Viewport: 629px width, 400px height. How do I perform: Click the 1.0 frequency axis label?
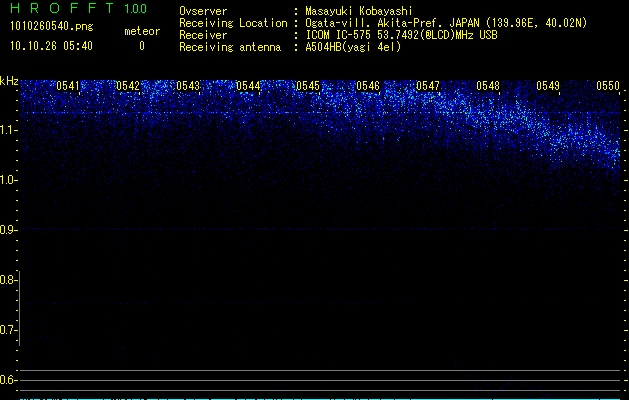(x=7, y=180)
